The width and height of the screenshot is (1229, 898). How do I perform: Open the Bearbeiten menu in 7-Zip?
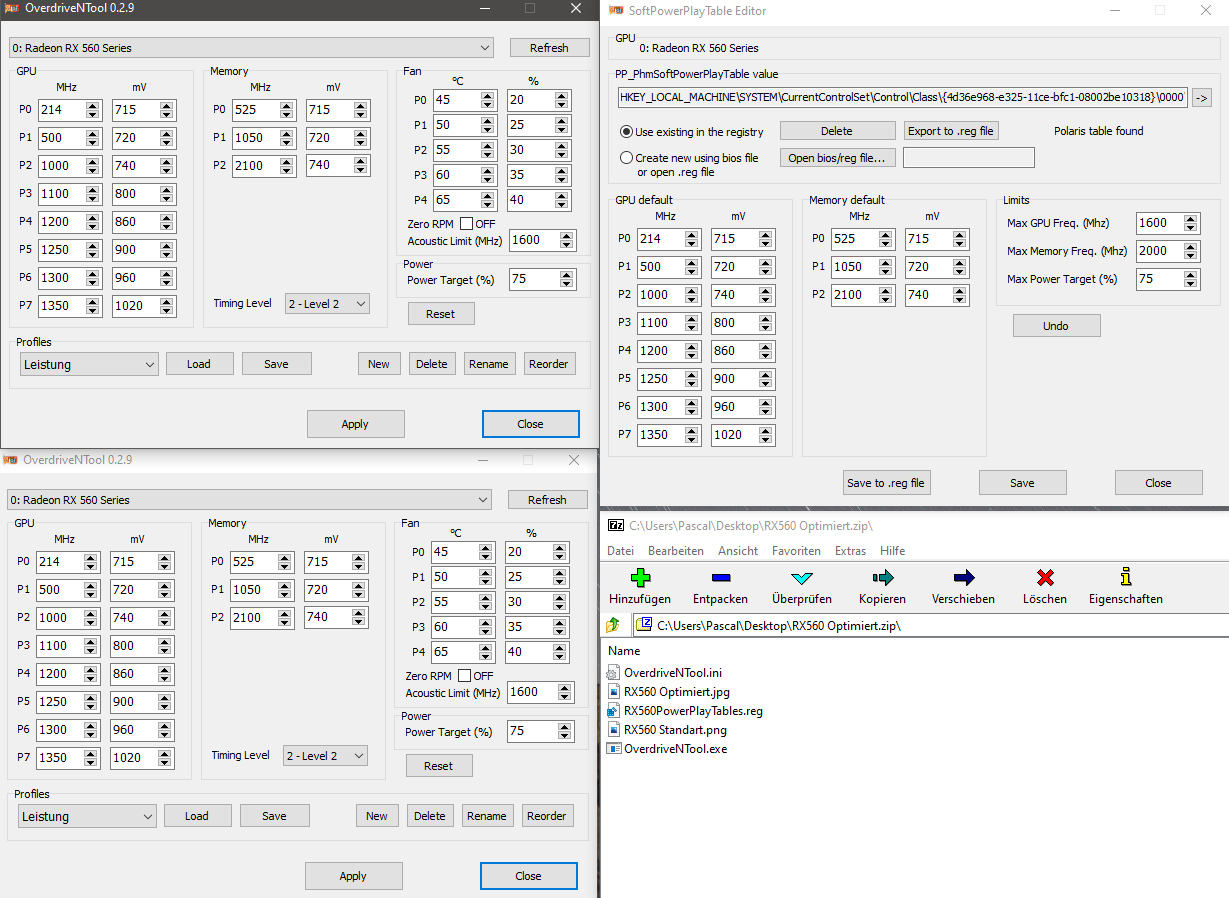[676, 551]
